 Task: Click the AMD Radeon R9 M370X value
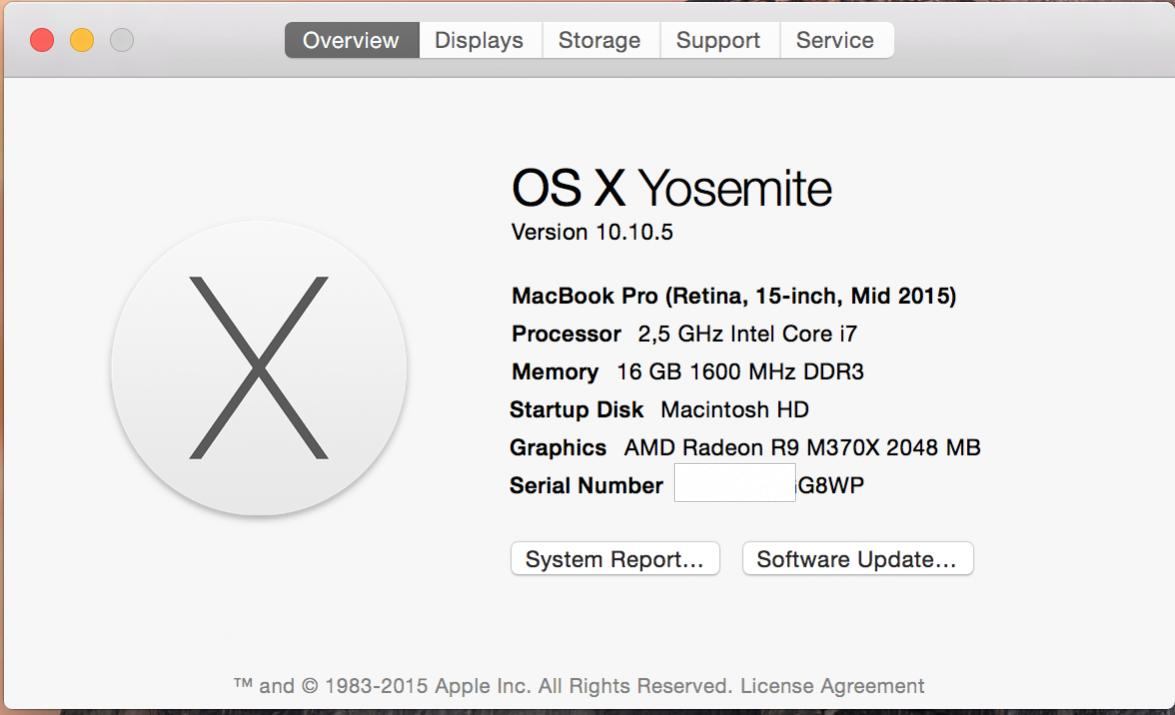click(x=803, y=447)
